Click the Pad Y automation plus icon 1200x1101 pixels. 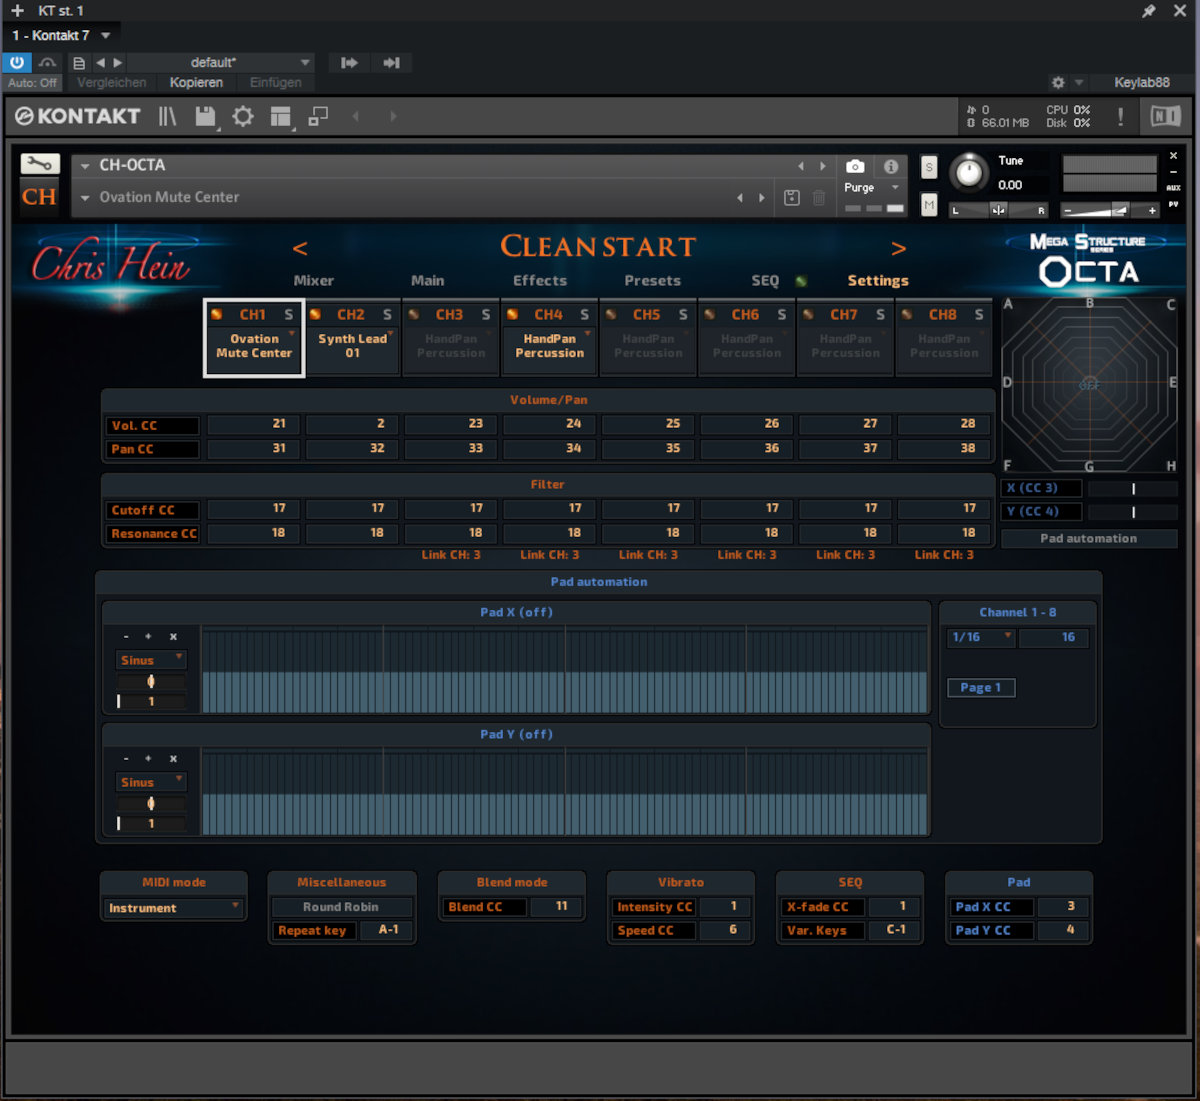[148, 759]
